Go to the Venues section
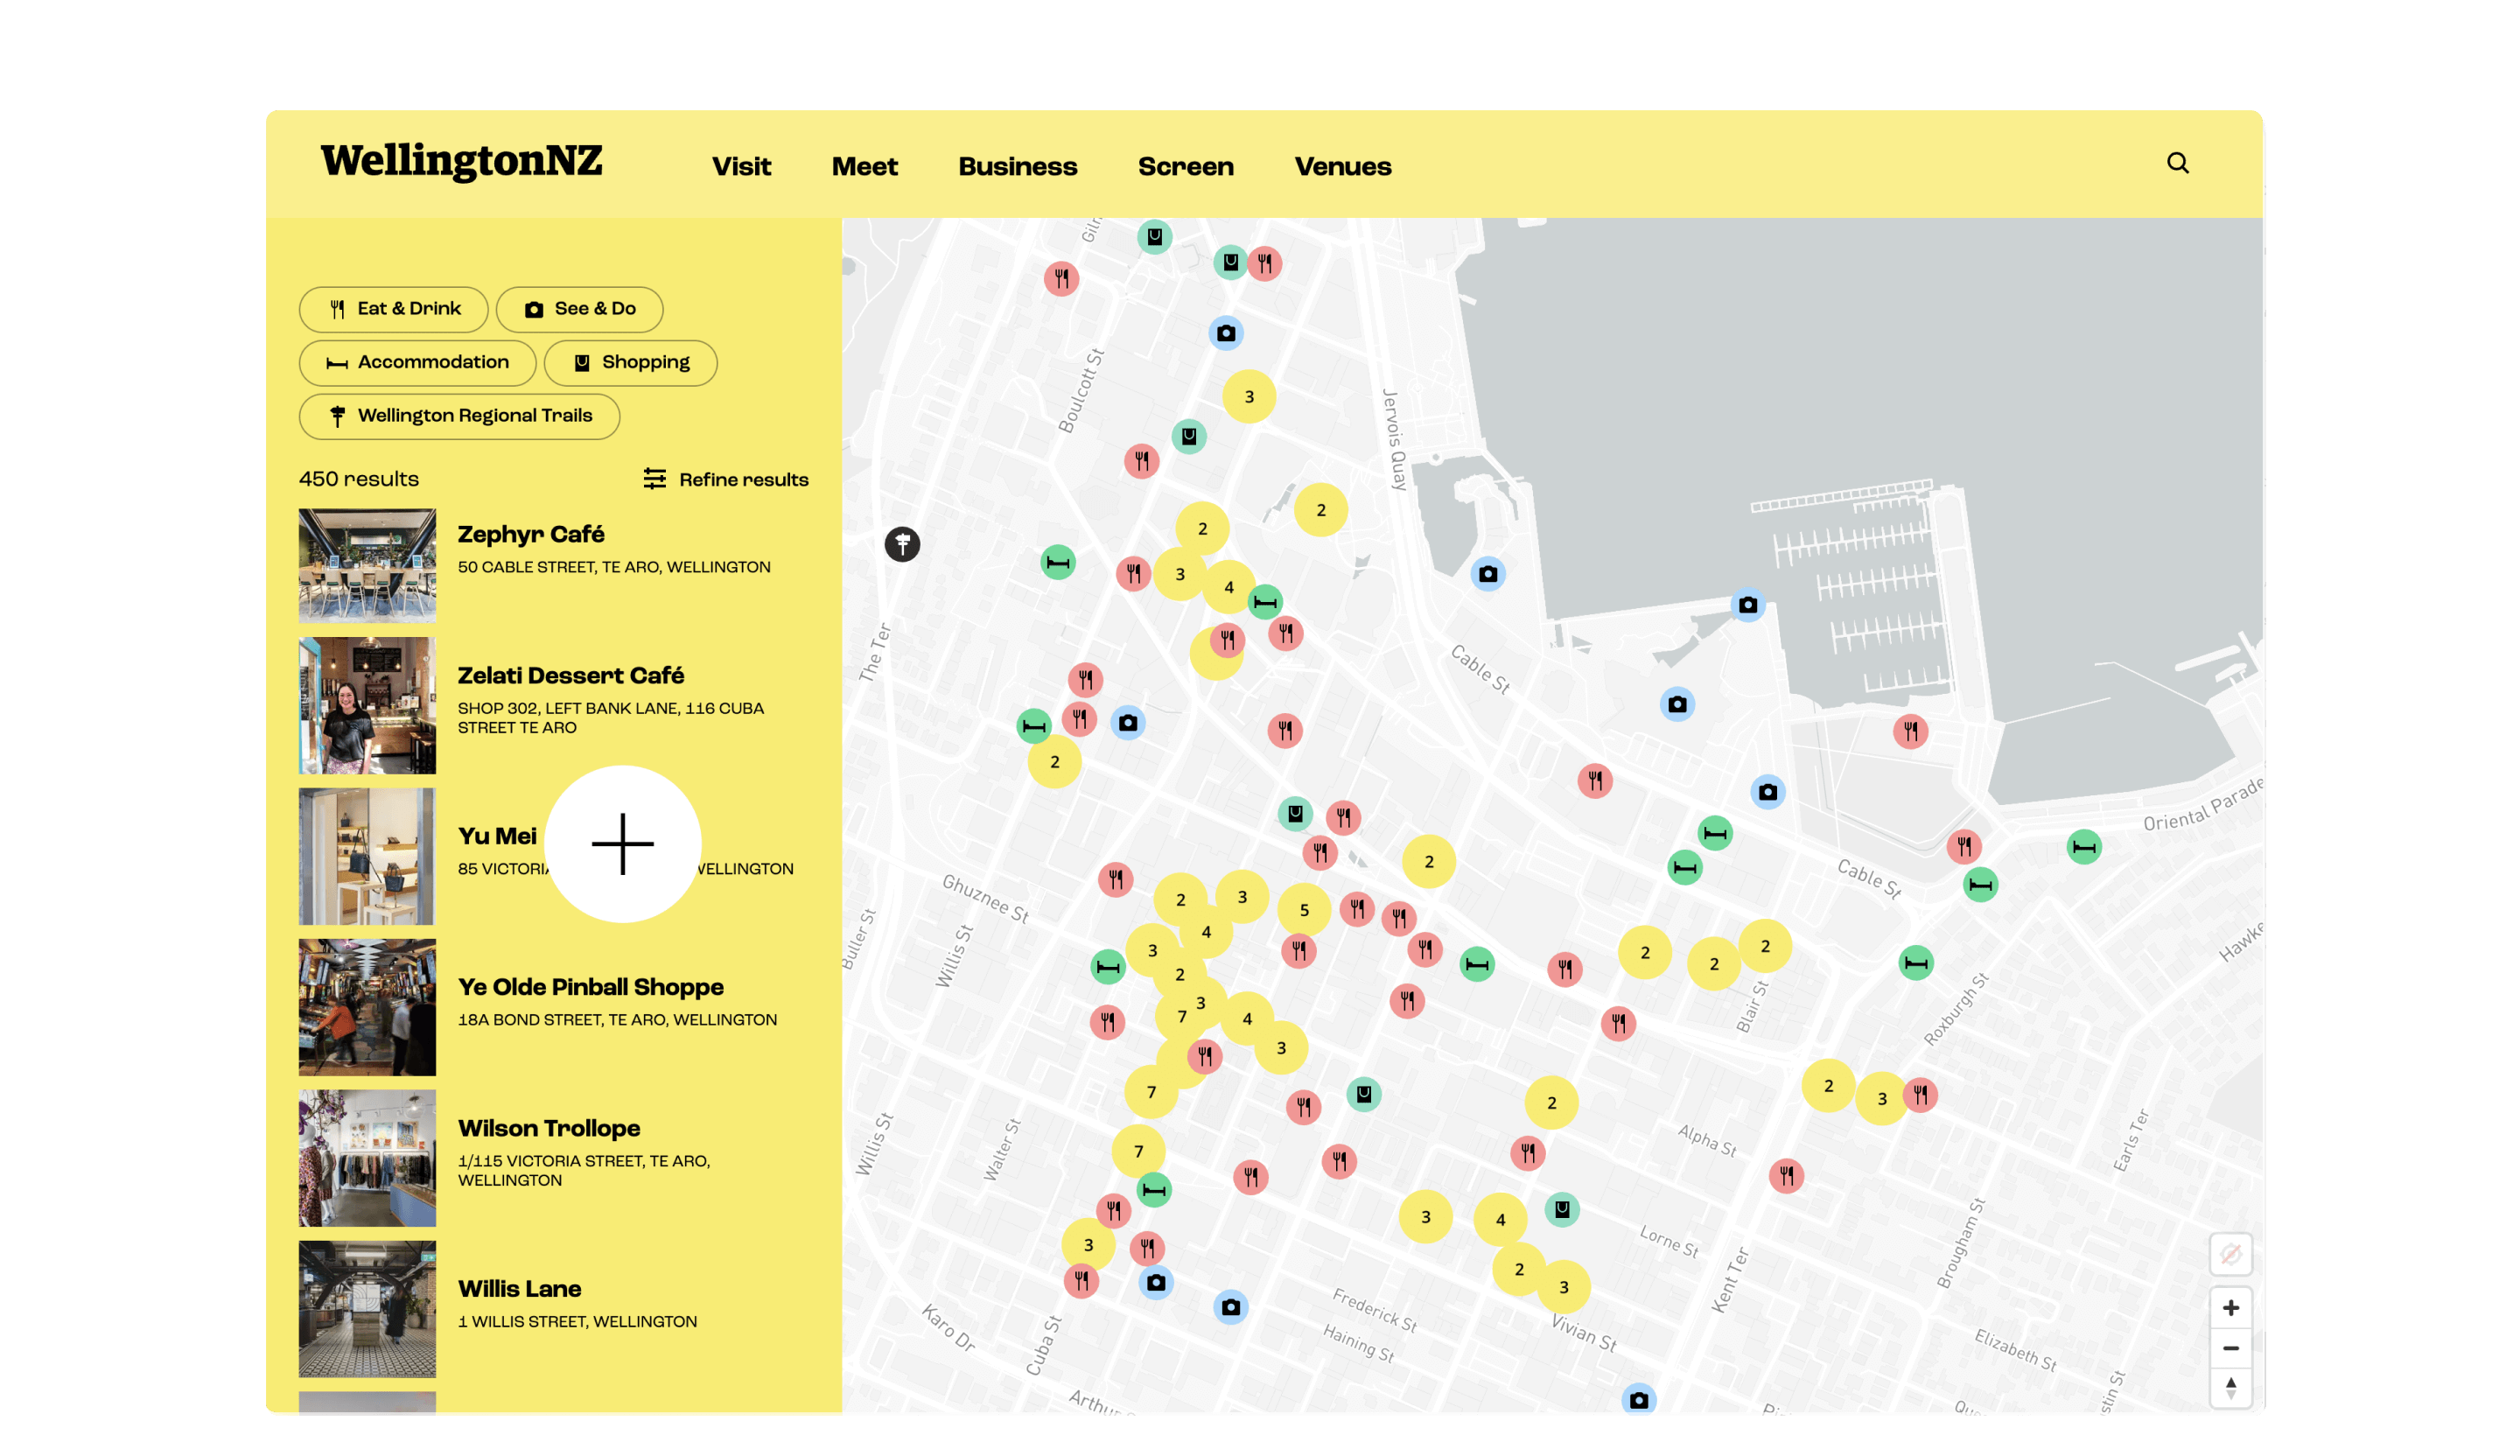 pyautogui.click(x=1342, y=166)
